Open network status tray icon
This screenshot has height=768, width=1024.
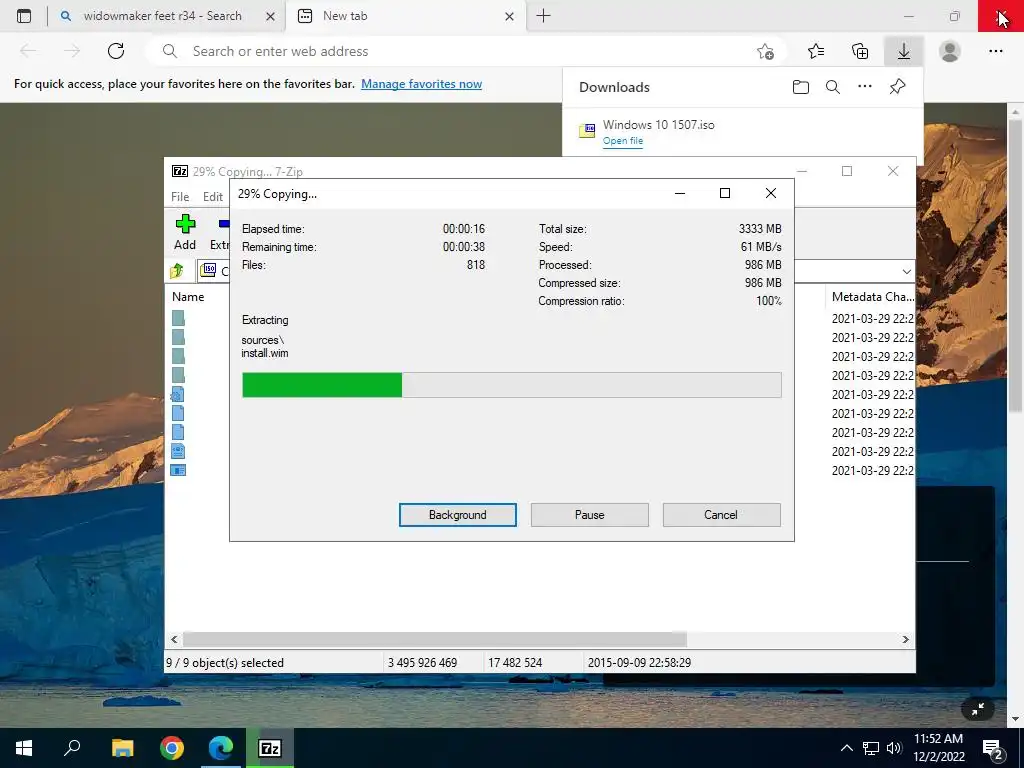point(871,748)
